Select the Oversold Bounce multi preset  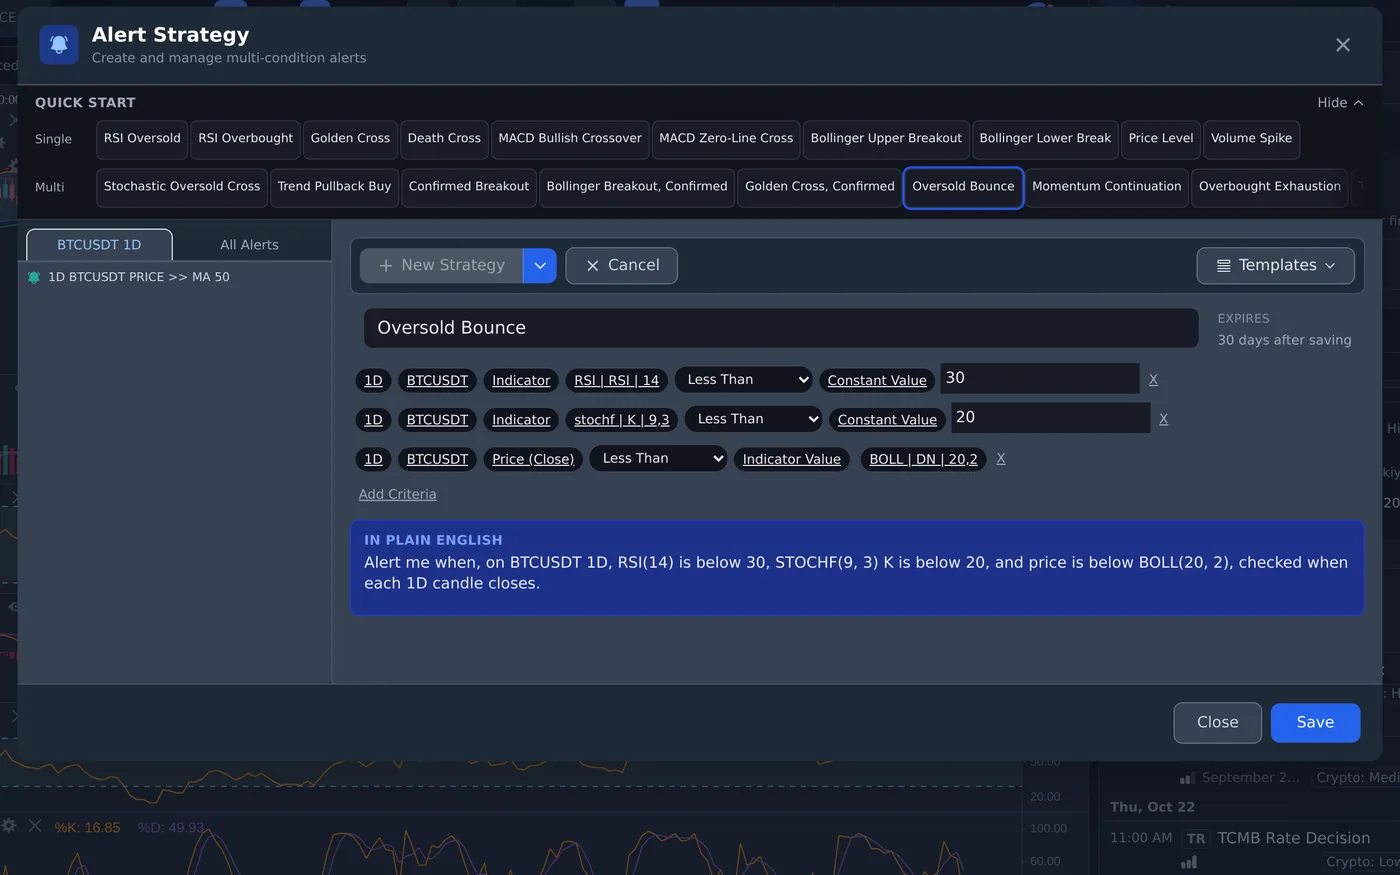(x=963, y=187)
